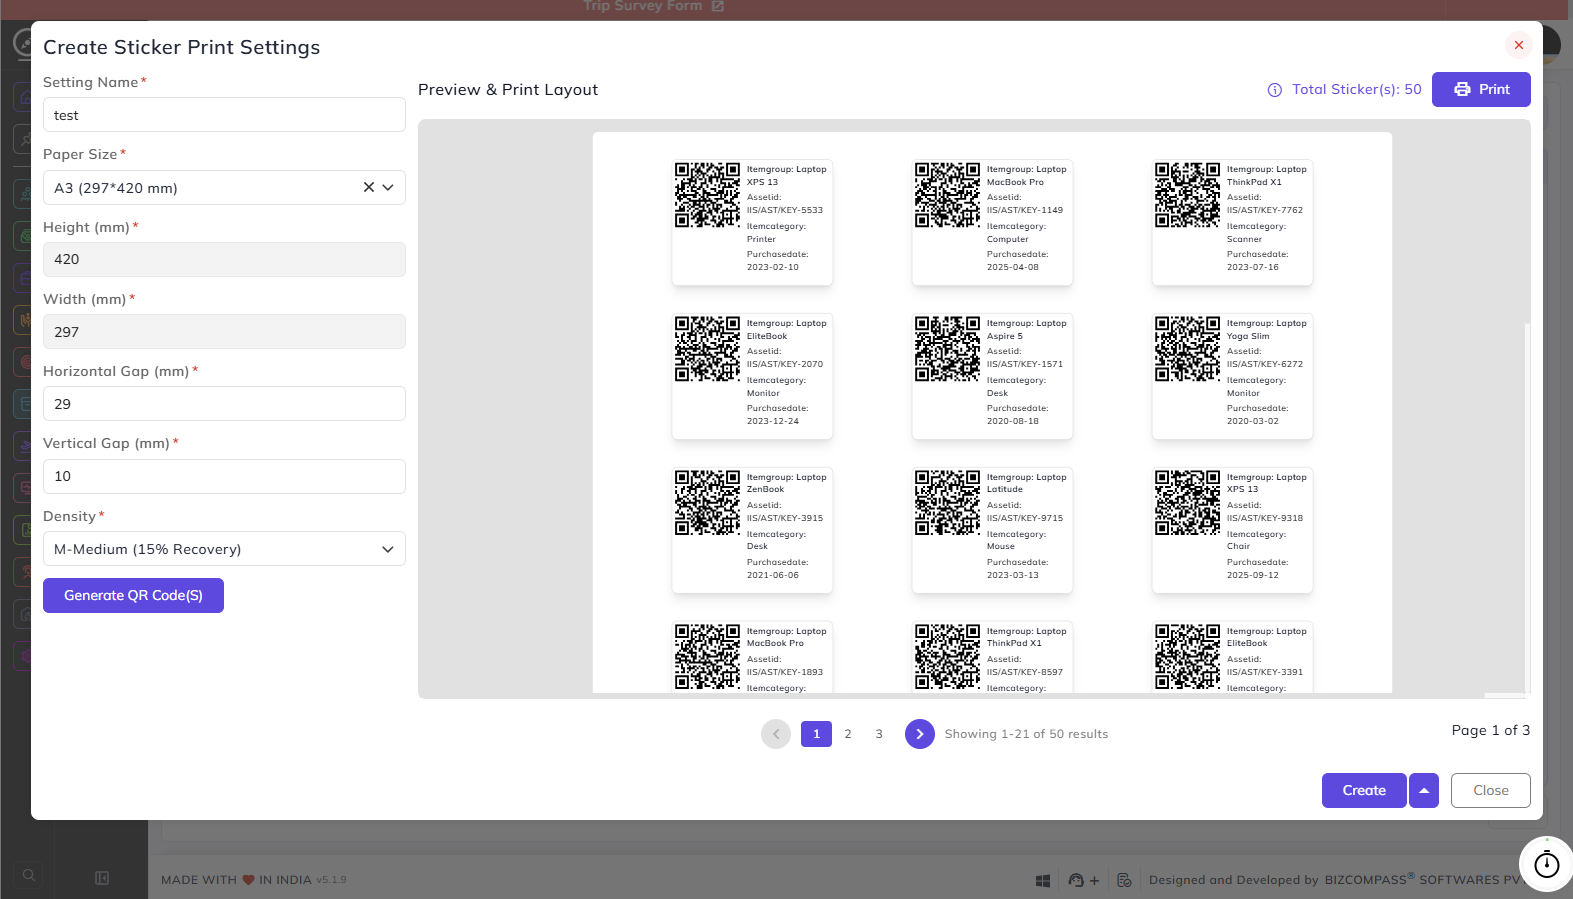1573x899 pixels.
Task: Go to page 1 in pagination
Action: (x=816, y=734)
